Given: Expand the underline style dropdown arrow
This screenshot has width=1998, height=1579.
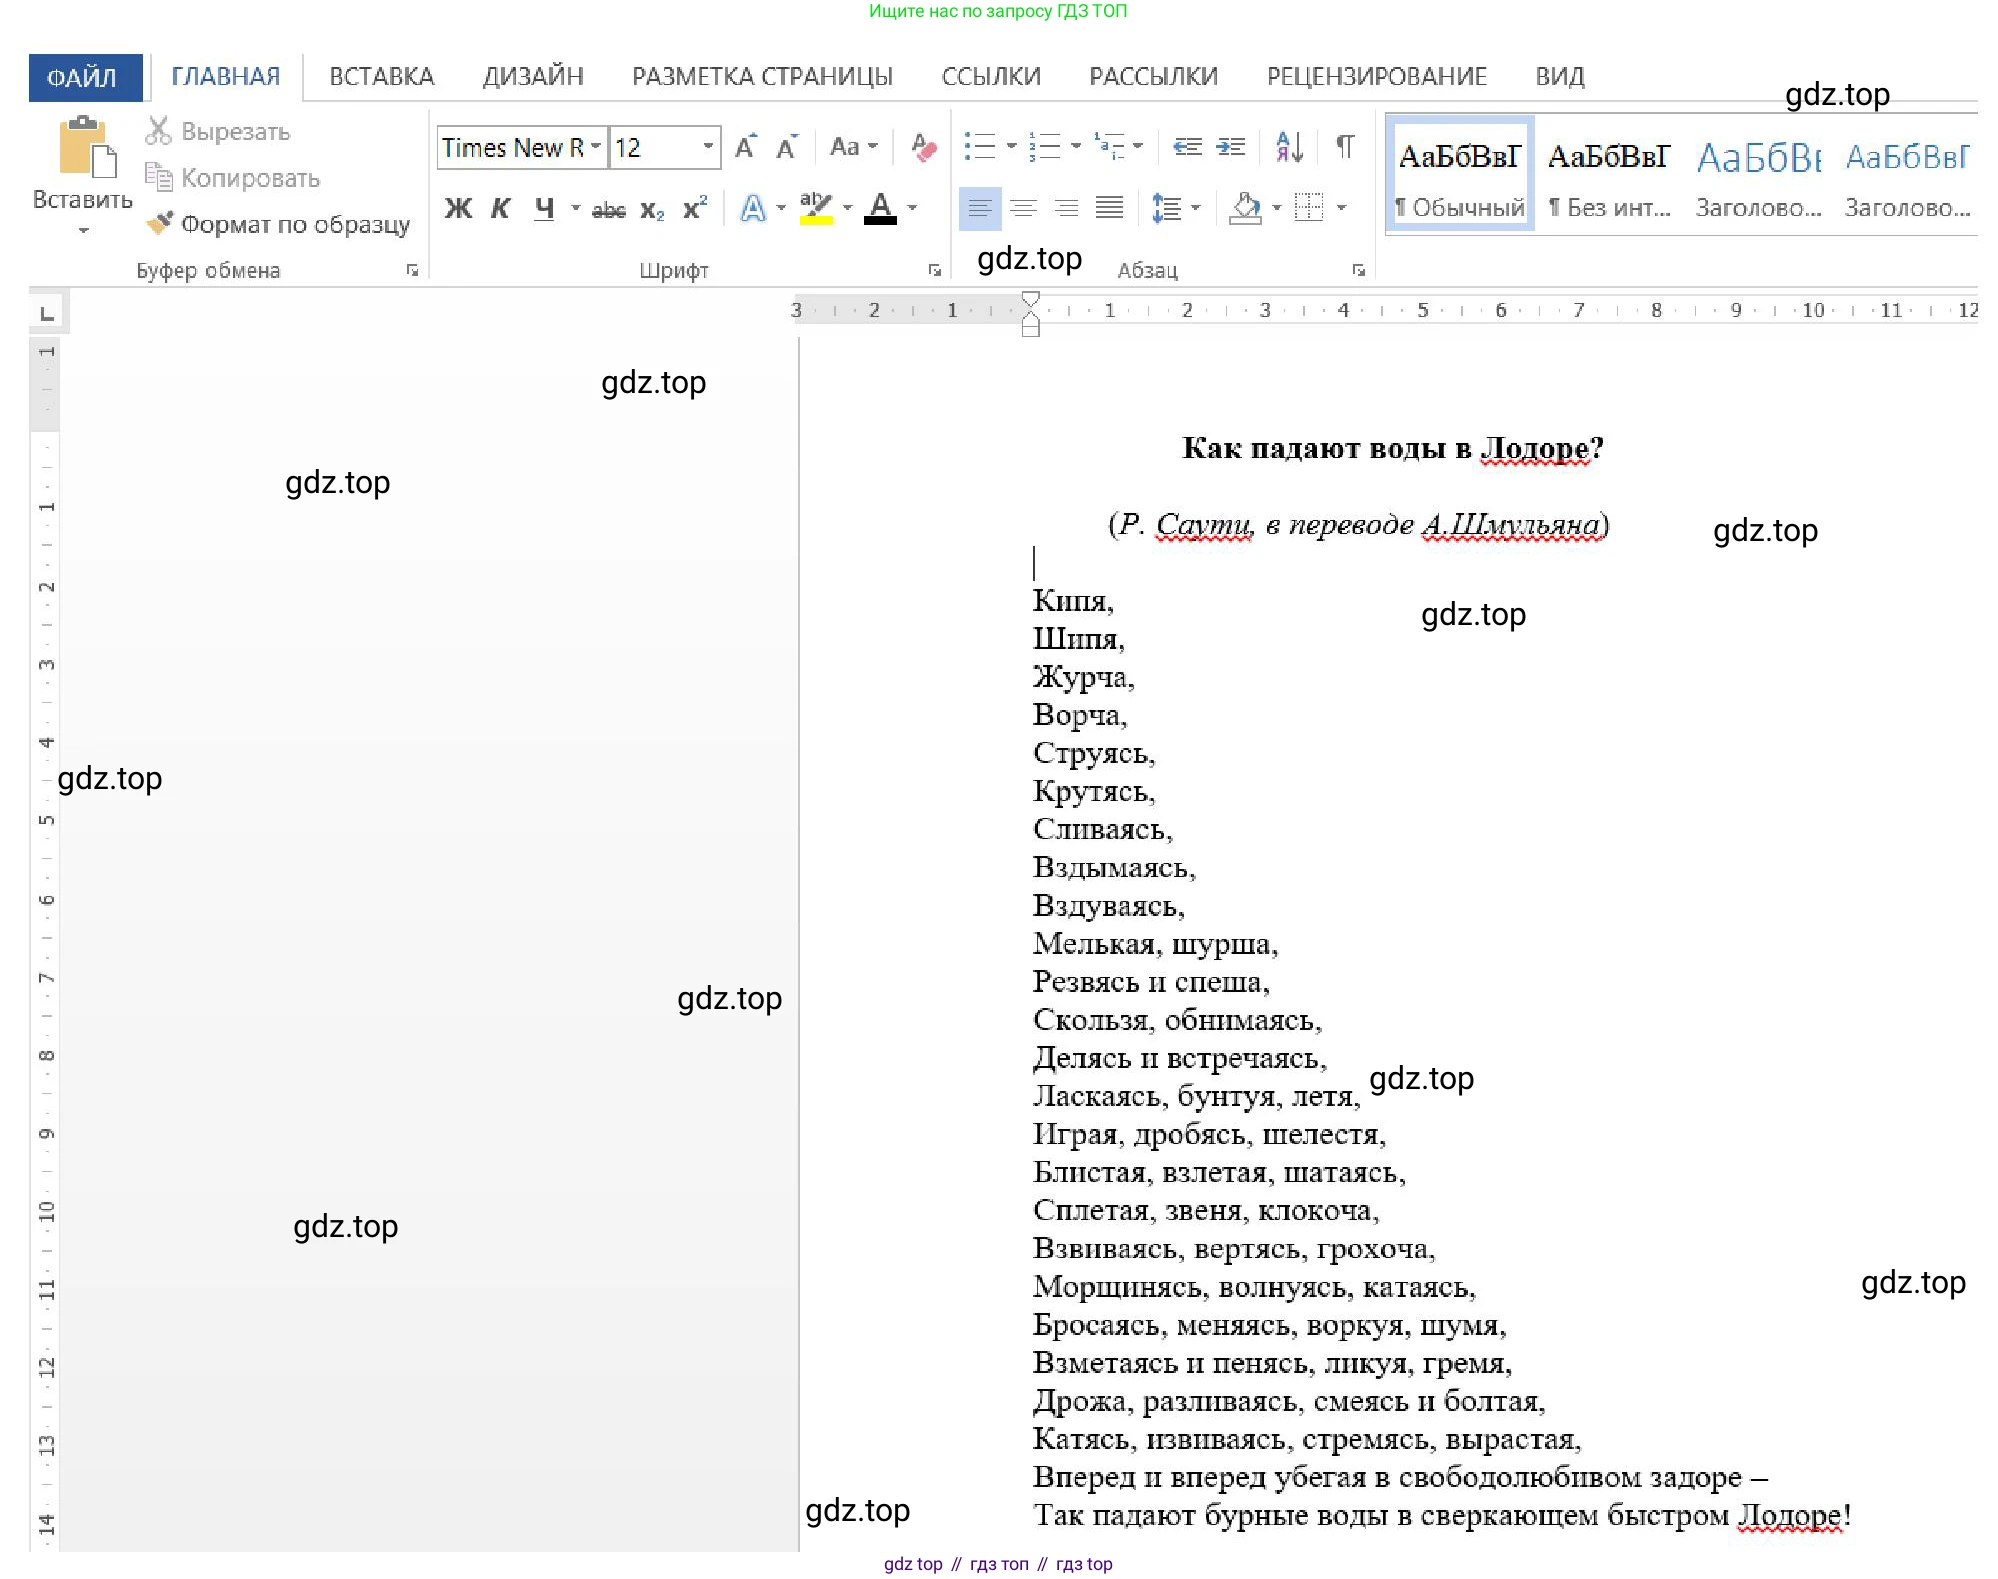Looking at the screenshot, I should click(x=575, y=208).
